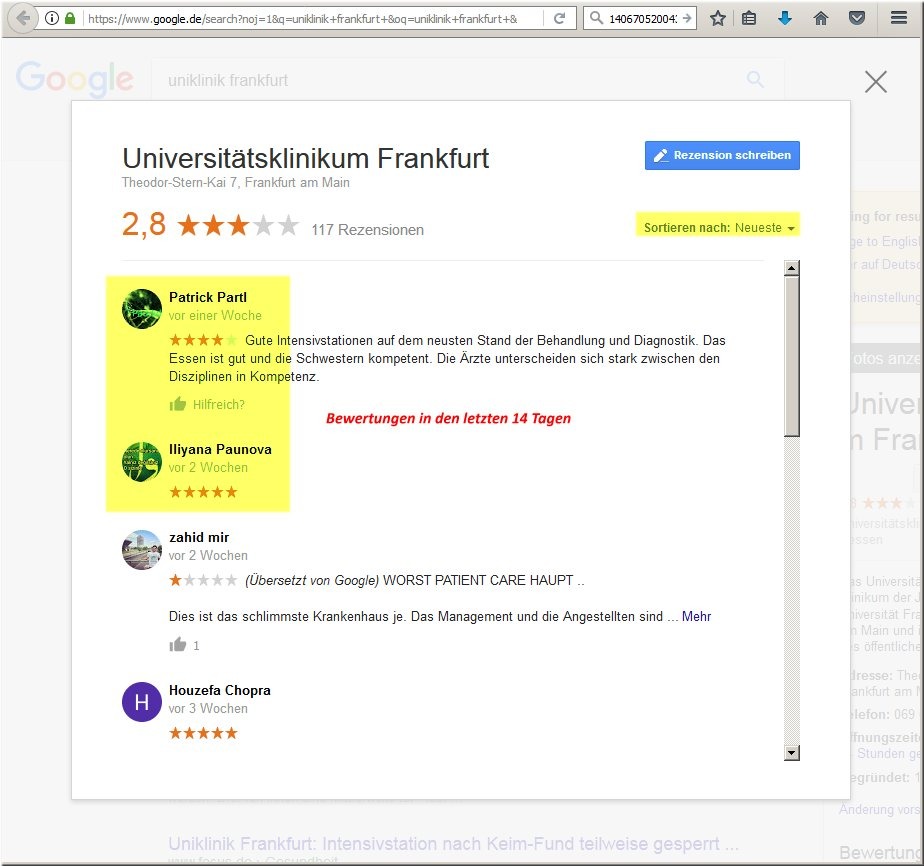Click the scrollbar down arrow in reviews

(x=791, y=753)
